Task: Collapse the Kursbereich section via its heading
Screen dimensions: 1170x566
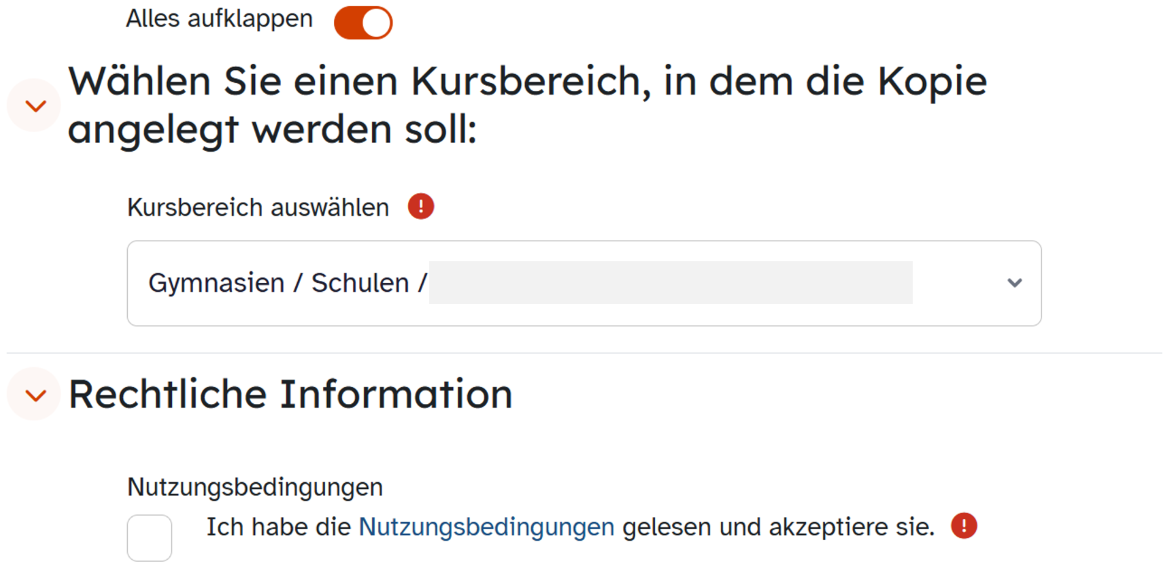Action: pyautogui.click(x=527, y=82)
